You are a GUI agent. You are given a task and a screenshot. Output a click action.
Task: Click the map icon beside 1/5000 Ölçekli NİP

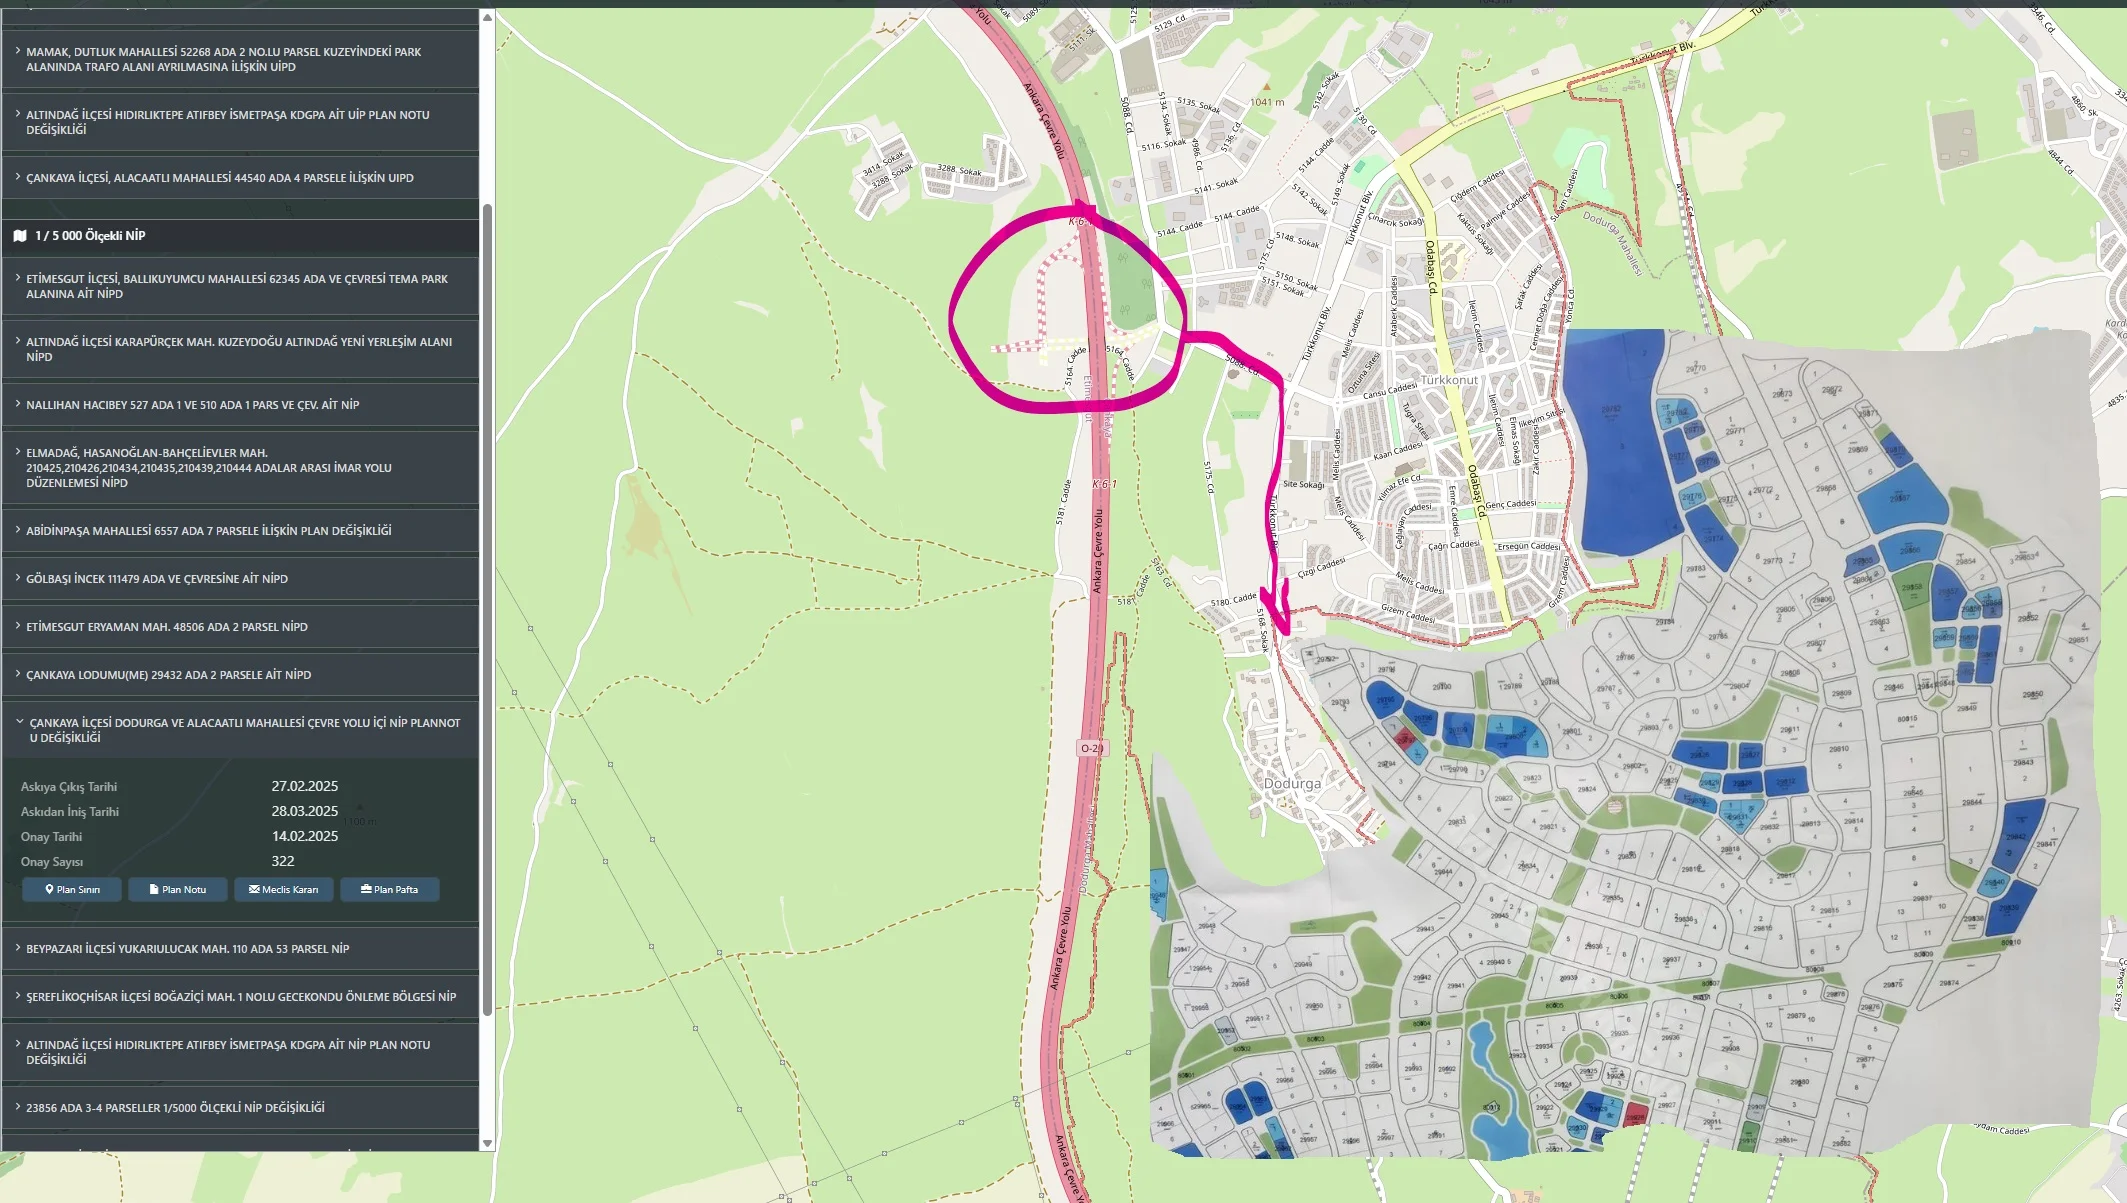point(20,236)
